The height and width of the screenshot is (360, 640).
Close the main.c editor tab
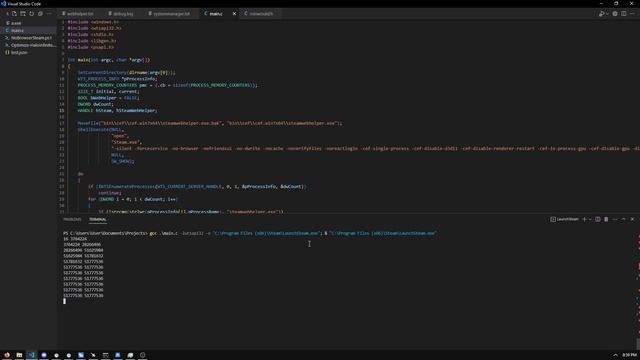234,13
